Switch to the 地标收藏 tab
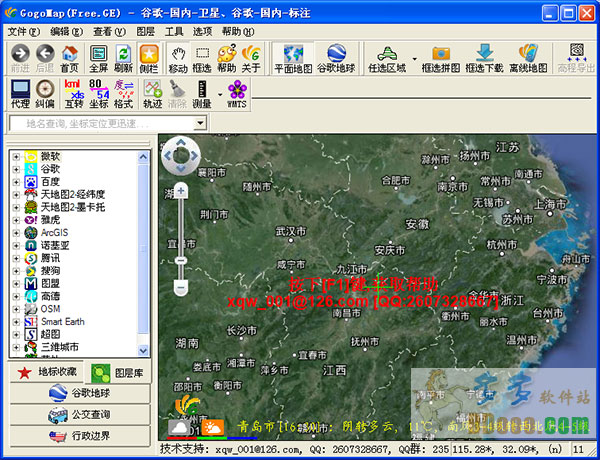The height and width of the screenshot is (460, 600). tap(46, 372)
